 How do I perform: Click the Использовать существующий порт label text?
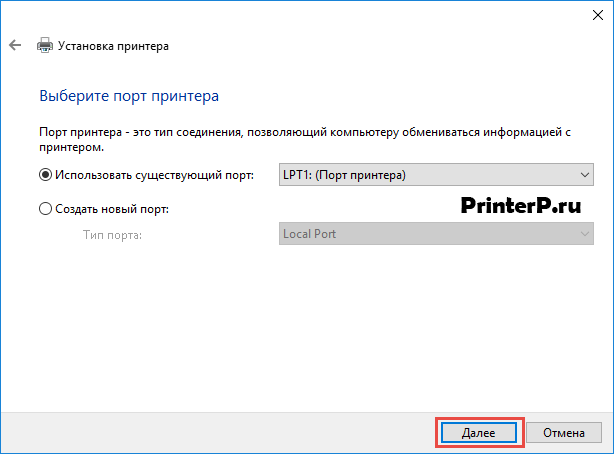[x=155, y=175]
